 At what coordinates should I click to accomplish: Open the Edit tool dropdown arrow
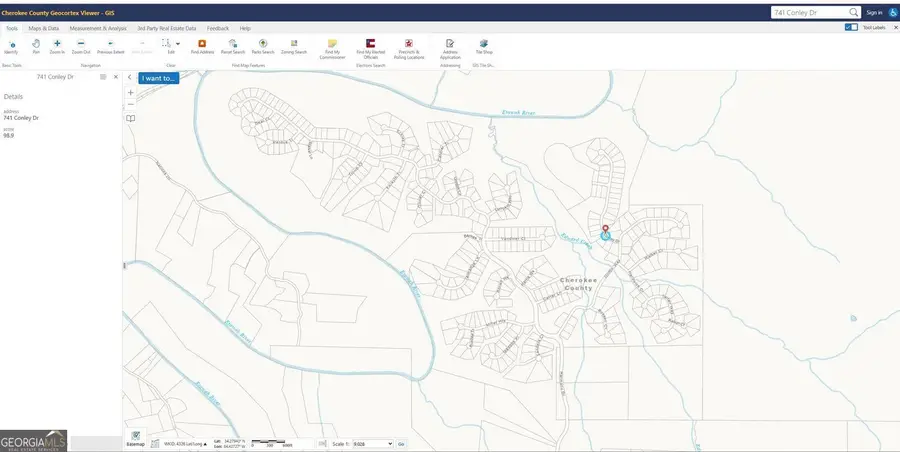(x=178, y=44)
